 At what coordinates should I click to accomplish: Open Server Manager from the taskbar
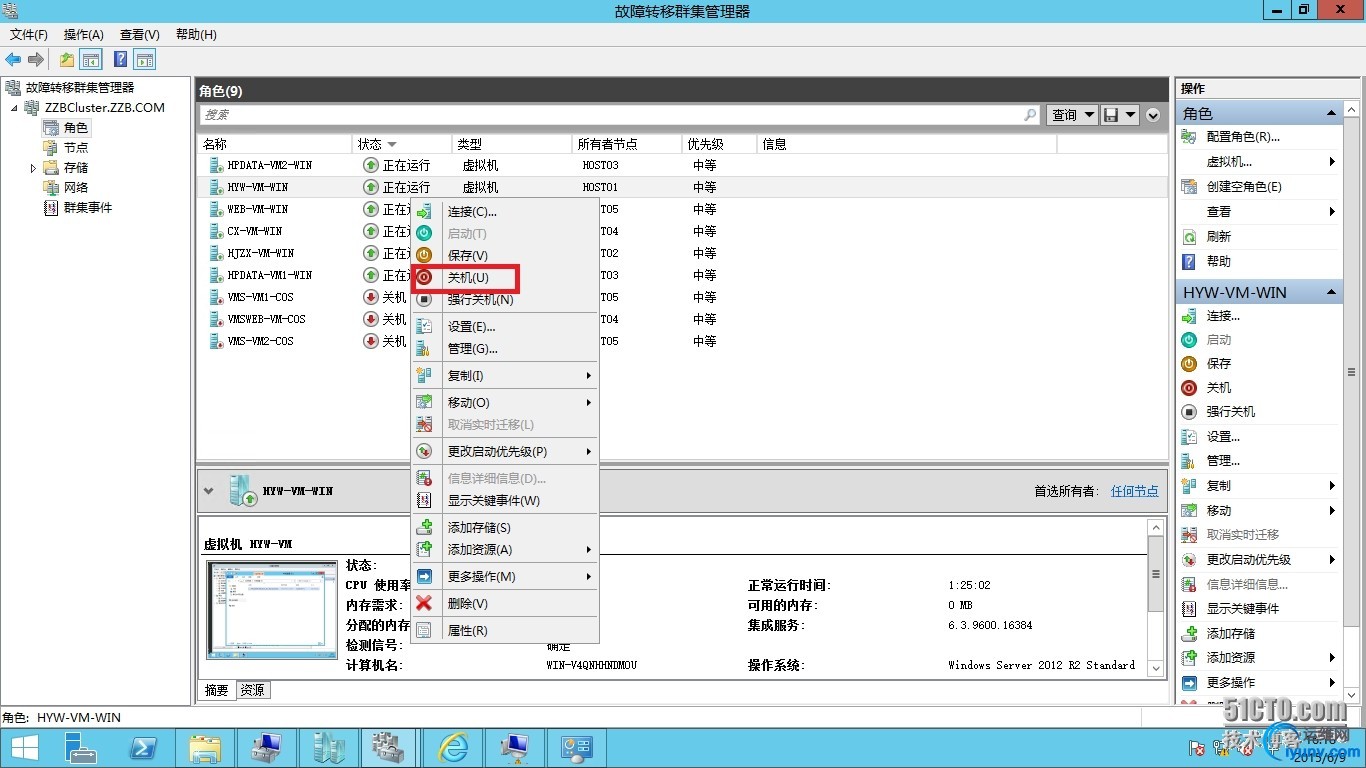point(81,748)
